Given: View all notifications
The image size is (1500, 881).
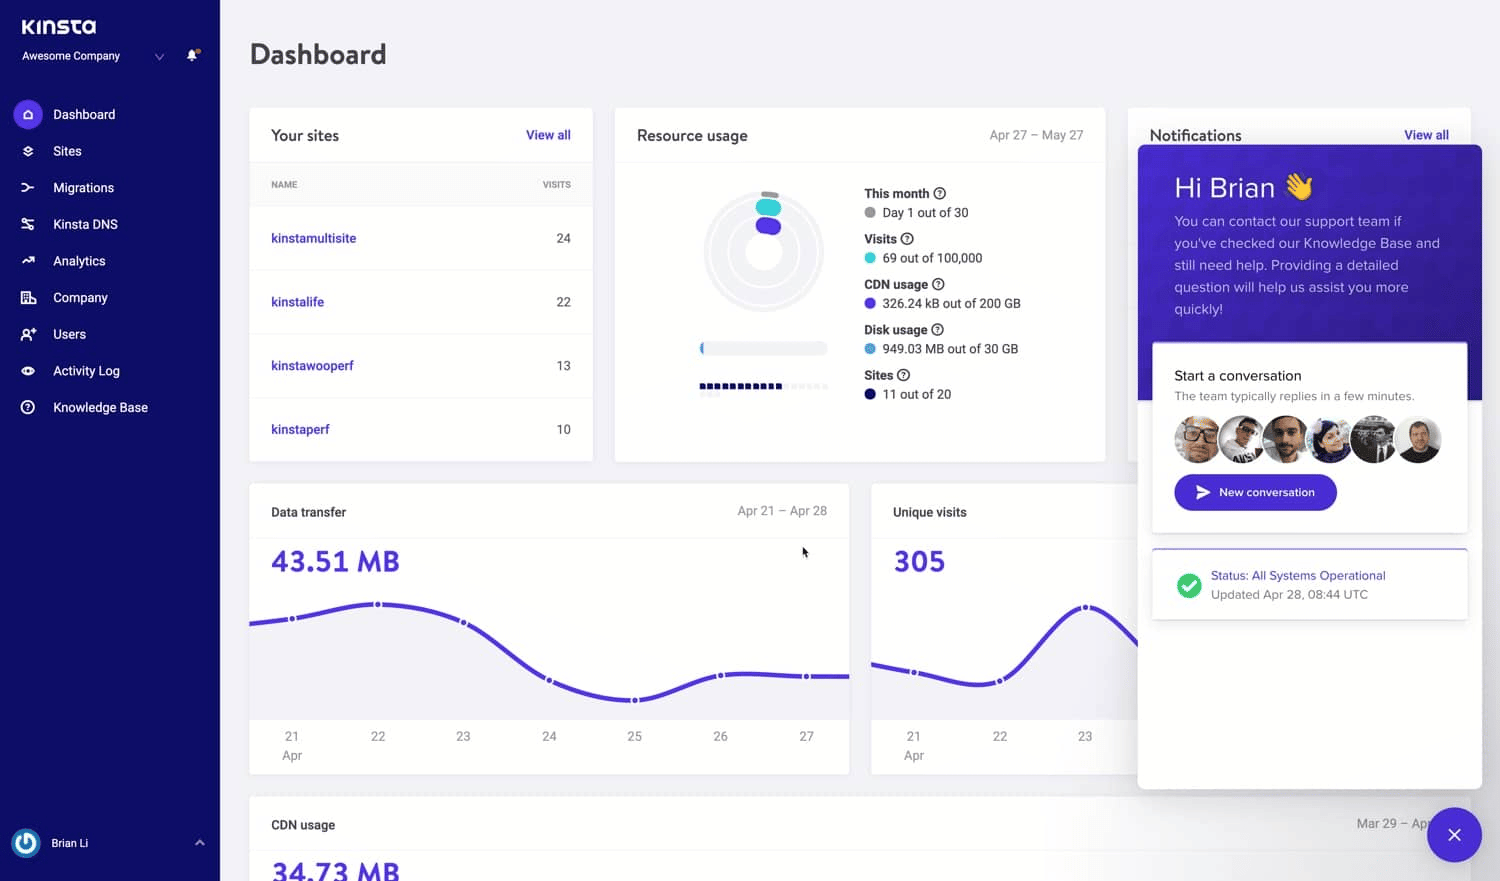Looking at the screenshot, I should [x=1426, y=135].
